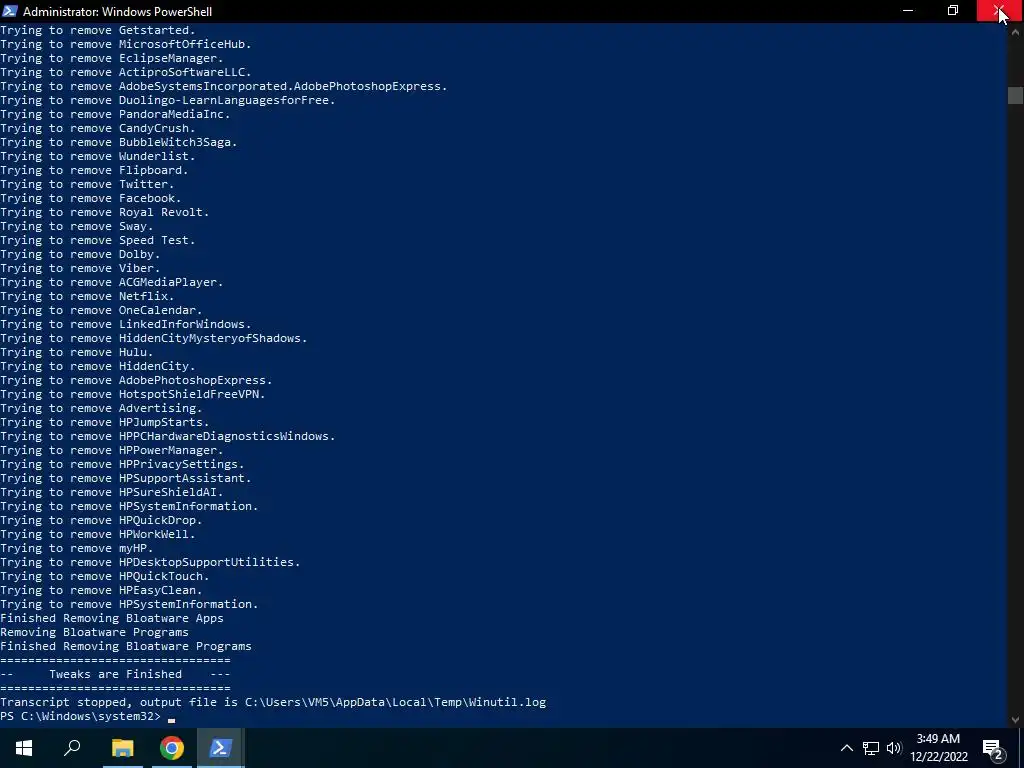Open the volume speaker tray icon

894,748
